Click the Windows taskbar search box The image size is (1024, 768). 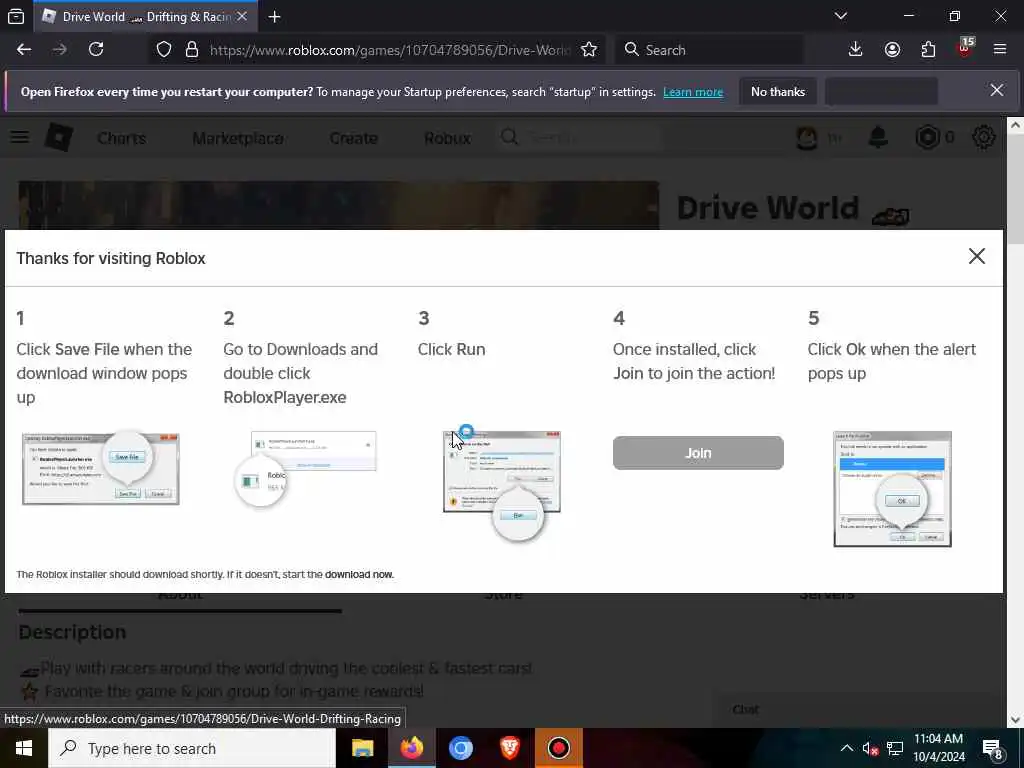click(191, 748)
